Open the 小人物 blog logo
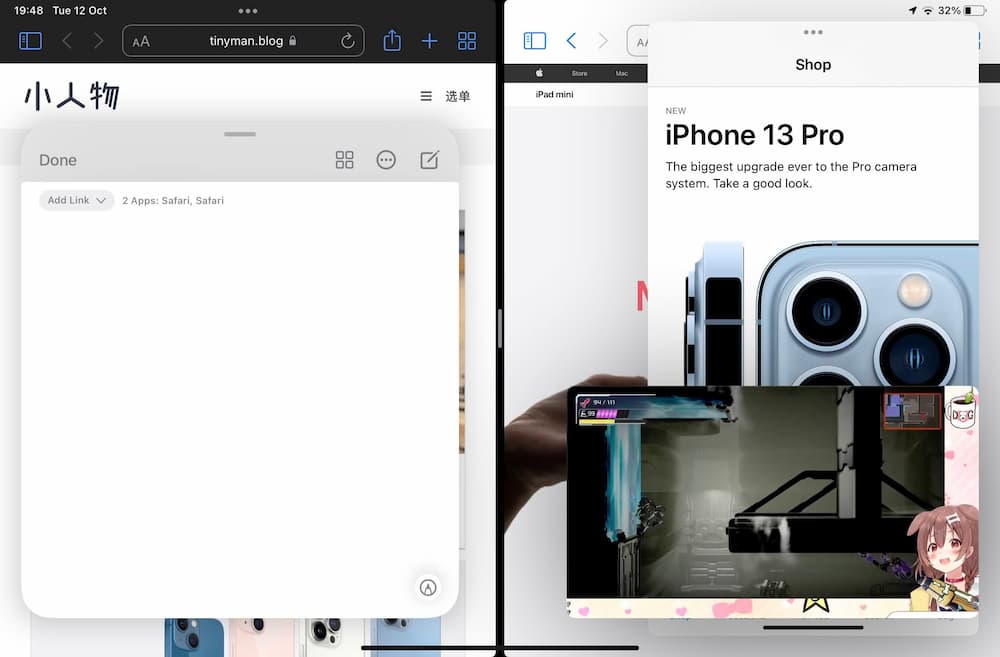The width and height of the screenshot is (1000, 657). click(72, 96)
